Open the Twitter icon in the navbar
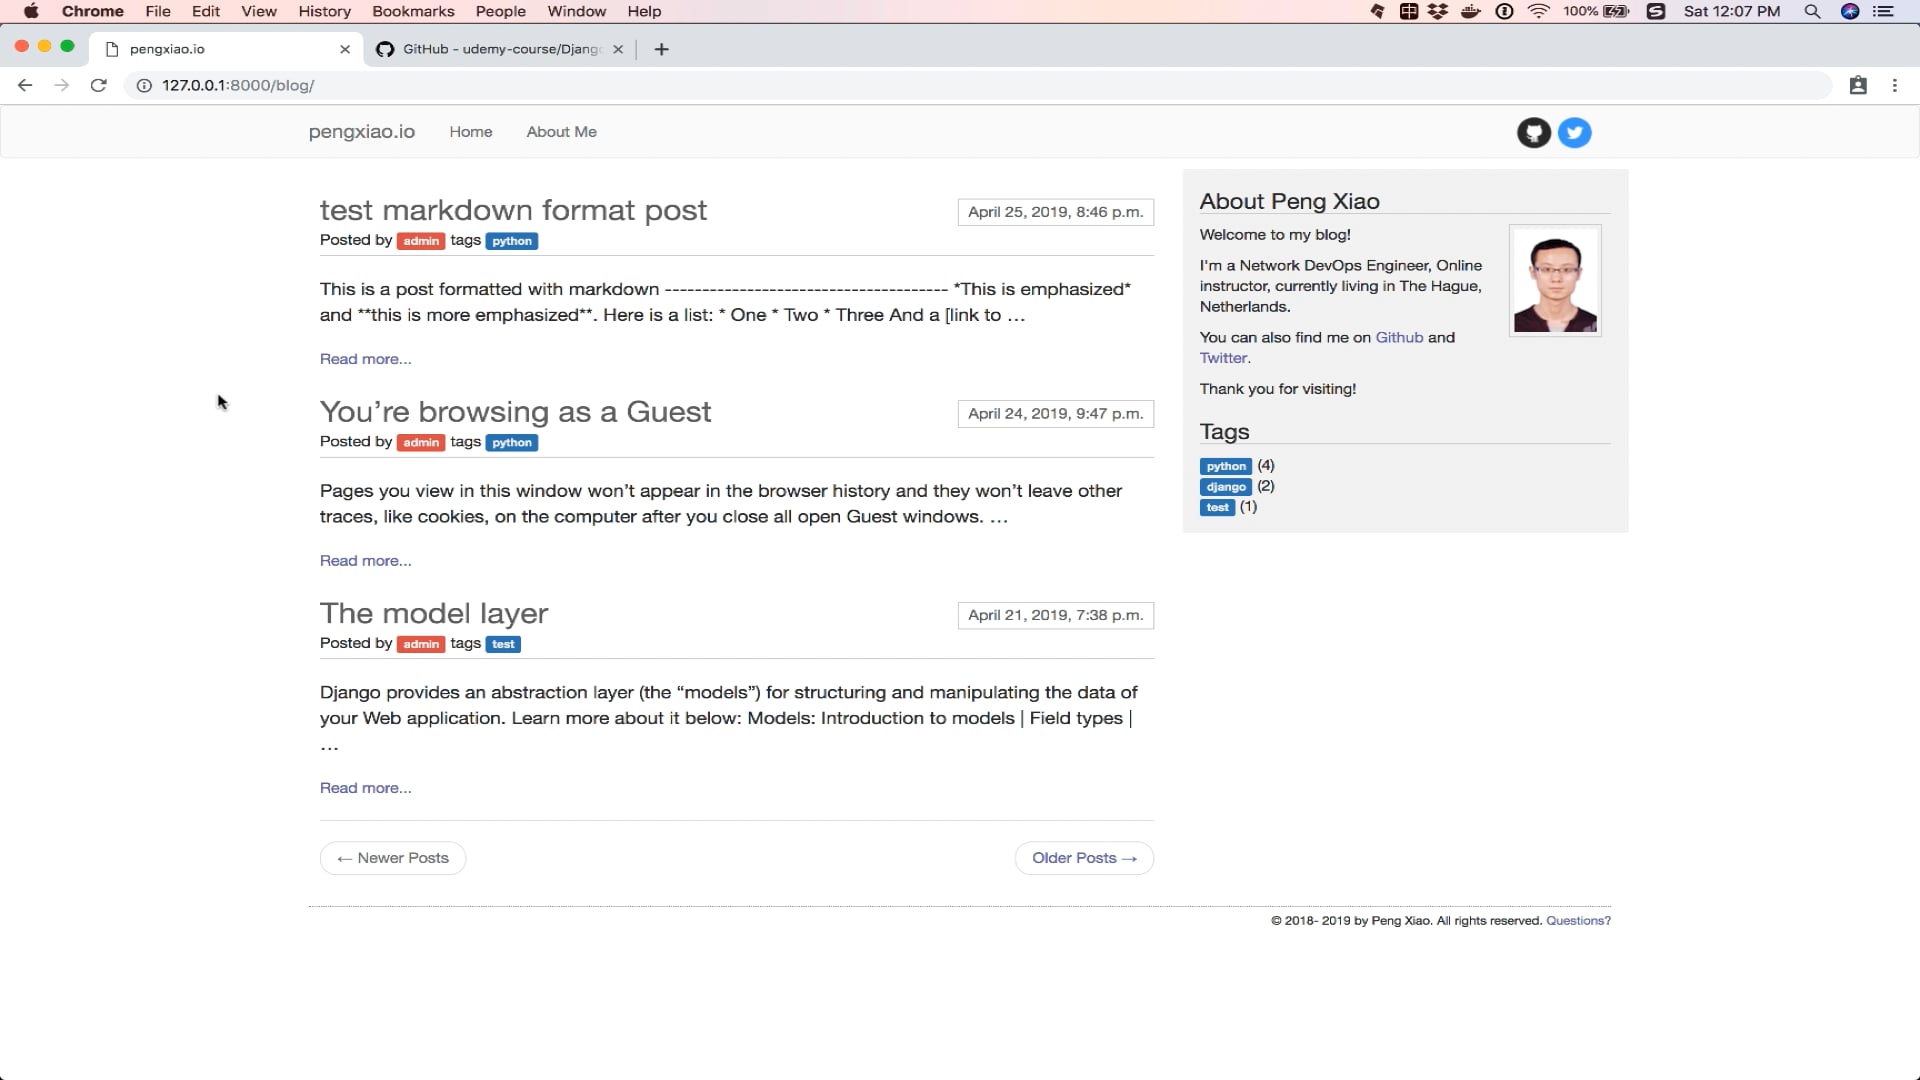1920x1080 pixels. (x=1574, y=132)
